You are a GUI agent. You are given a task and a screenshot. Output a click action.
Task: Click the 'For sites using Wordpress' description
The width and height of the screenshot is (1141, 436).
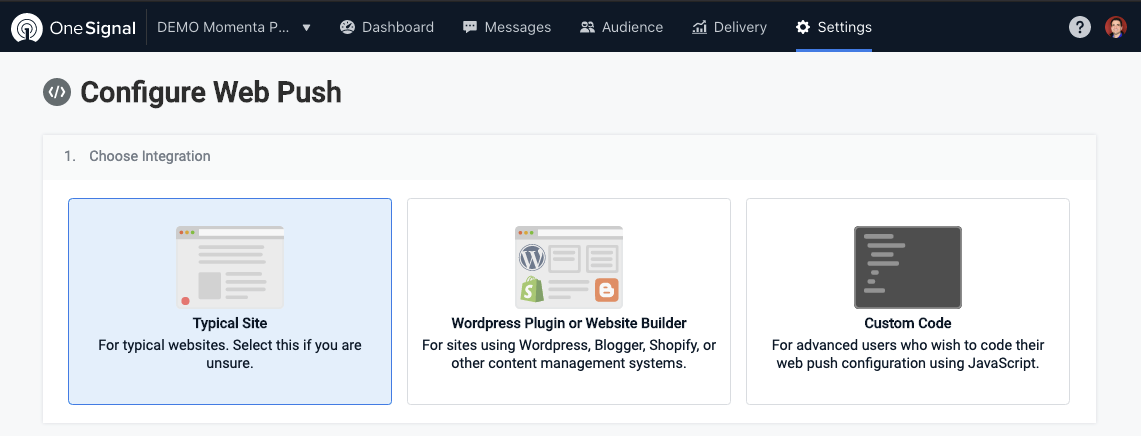[x=569, y=354]
